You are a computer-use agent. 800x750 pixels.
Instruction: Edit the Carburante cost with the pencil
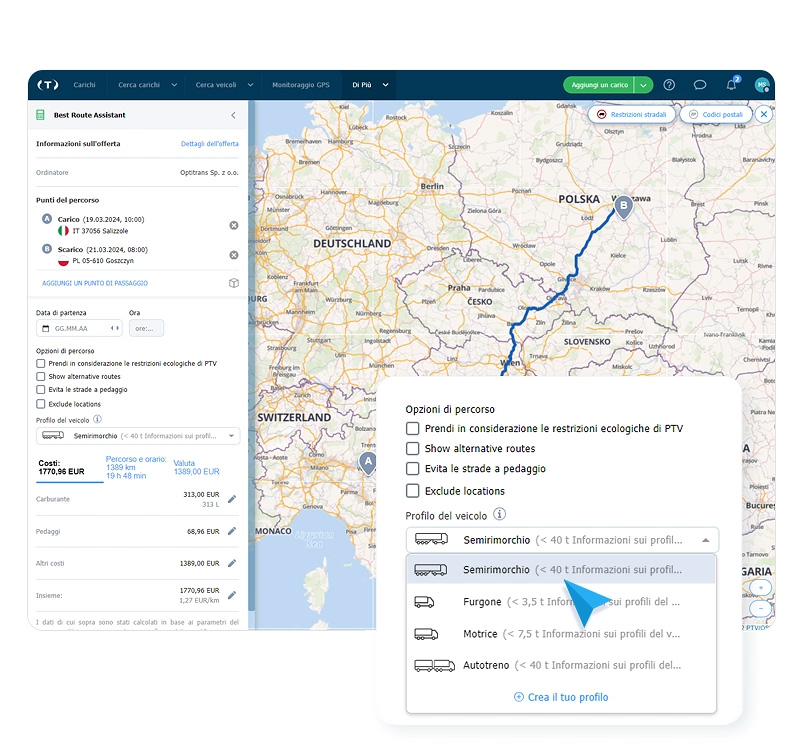pyautogui.click(x=232, y=498)
